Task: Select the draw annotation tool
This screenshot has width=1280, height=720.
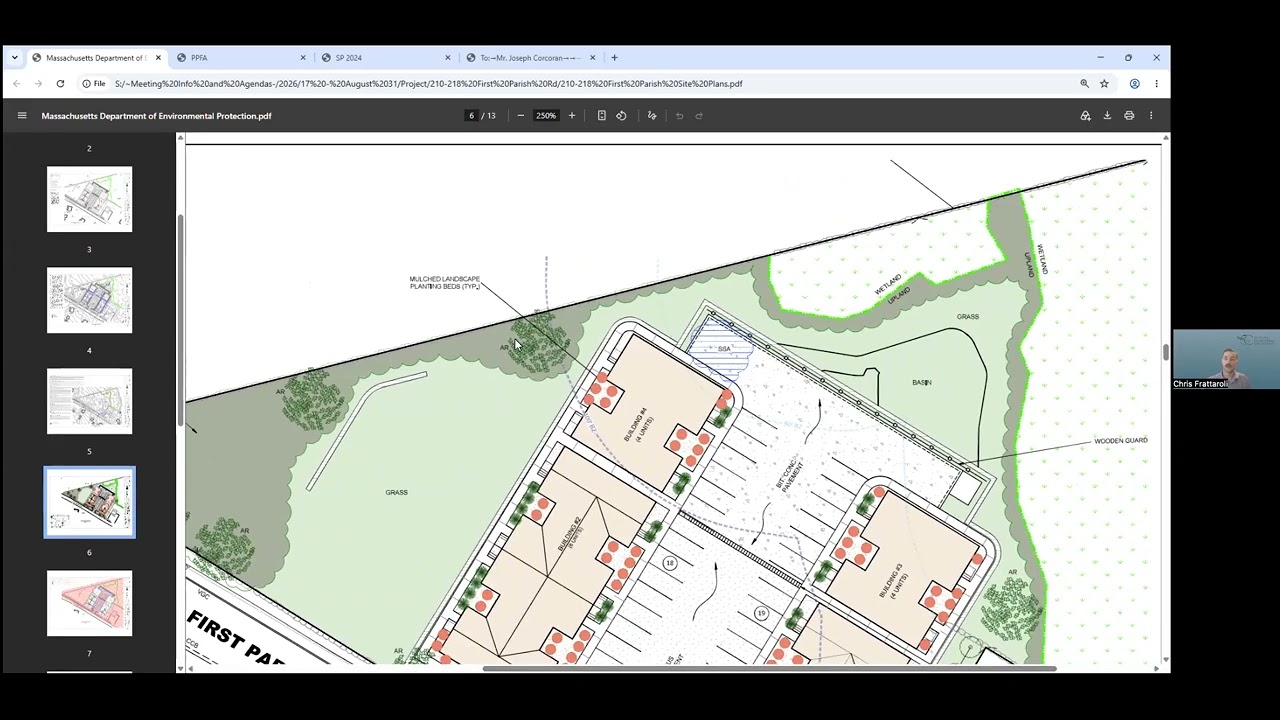Action: pyautogui.click(x=652, y=116)
